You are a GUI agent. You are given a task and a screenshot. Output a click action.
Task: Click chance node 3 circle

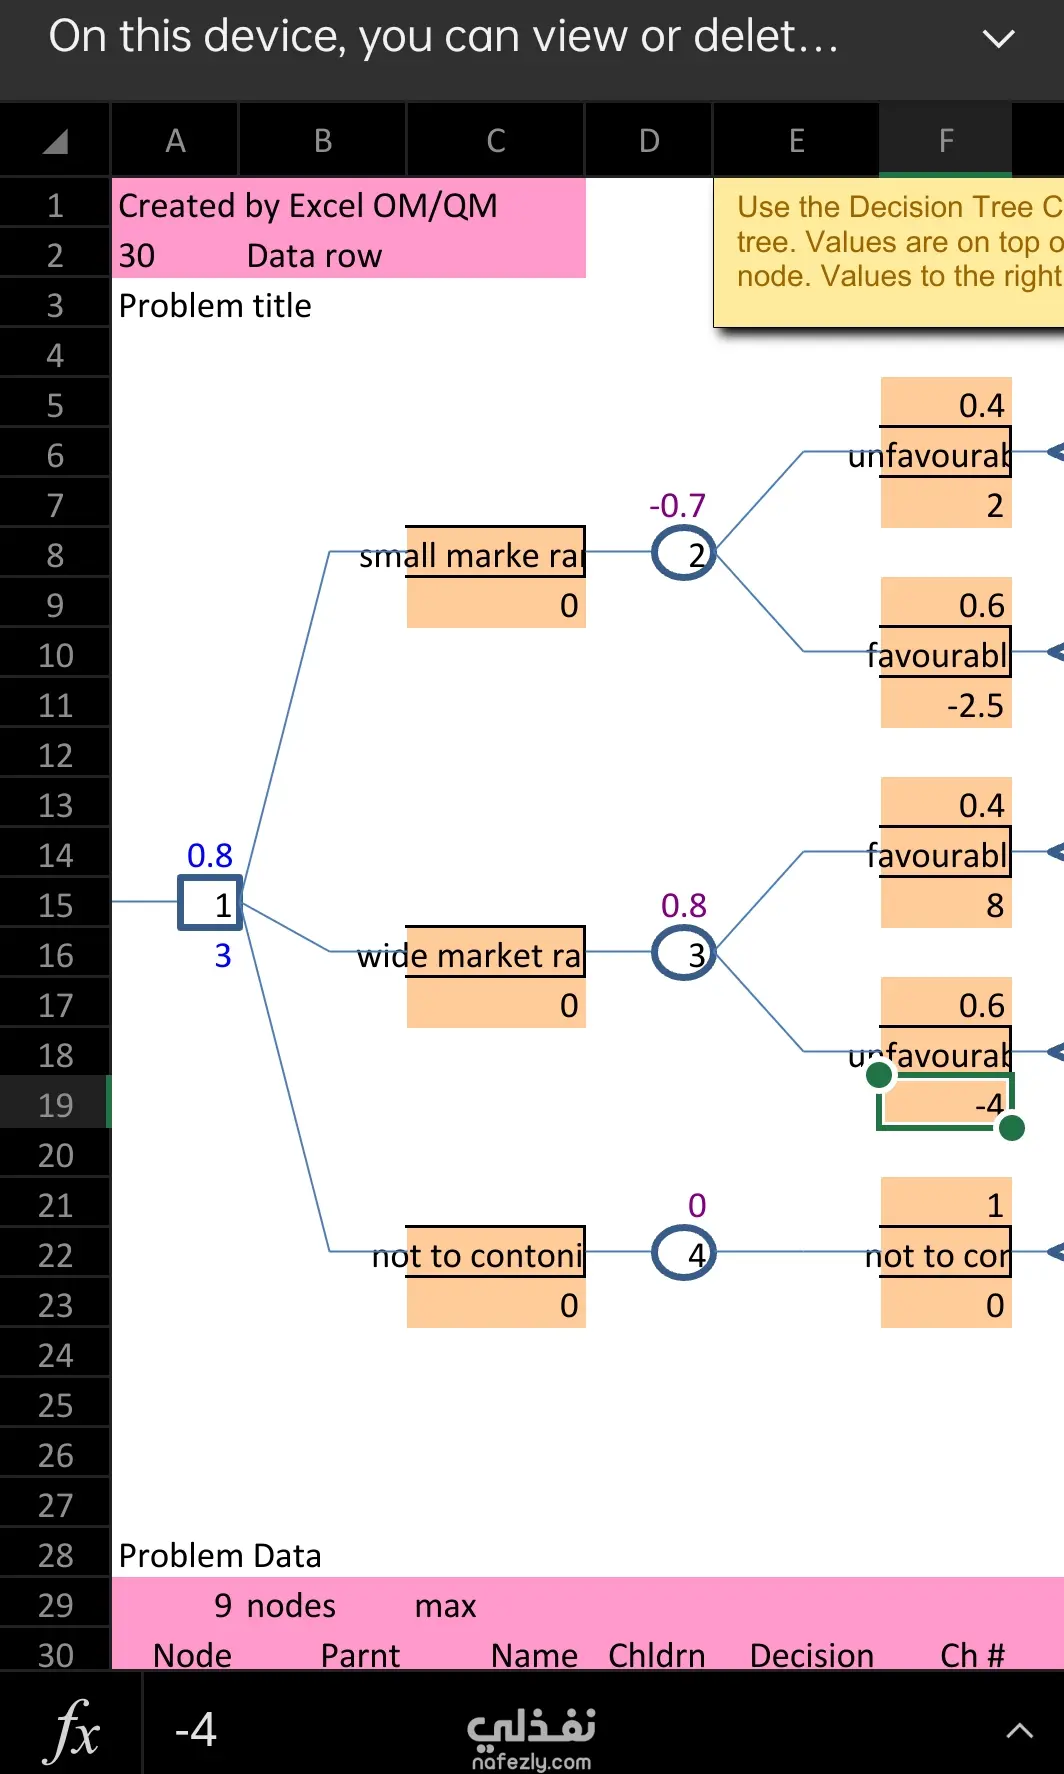click(684, 953)
